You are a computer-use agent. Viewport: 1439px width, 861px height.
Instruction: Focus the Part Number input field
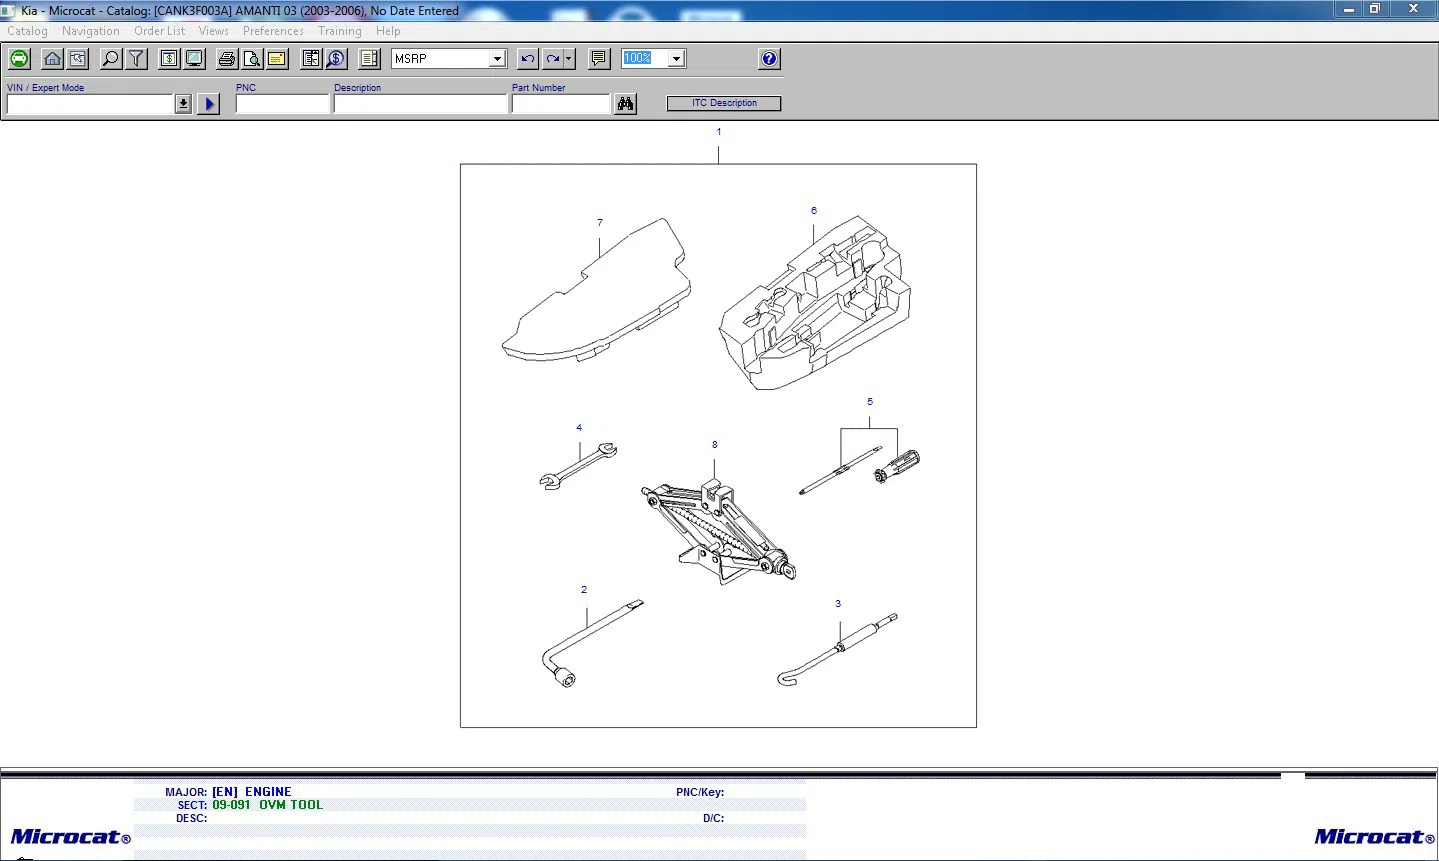(x=561, y=104)
